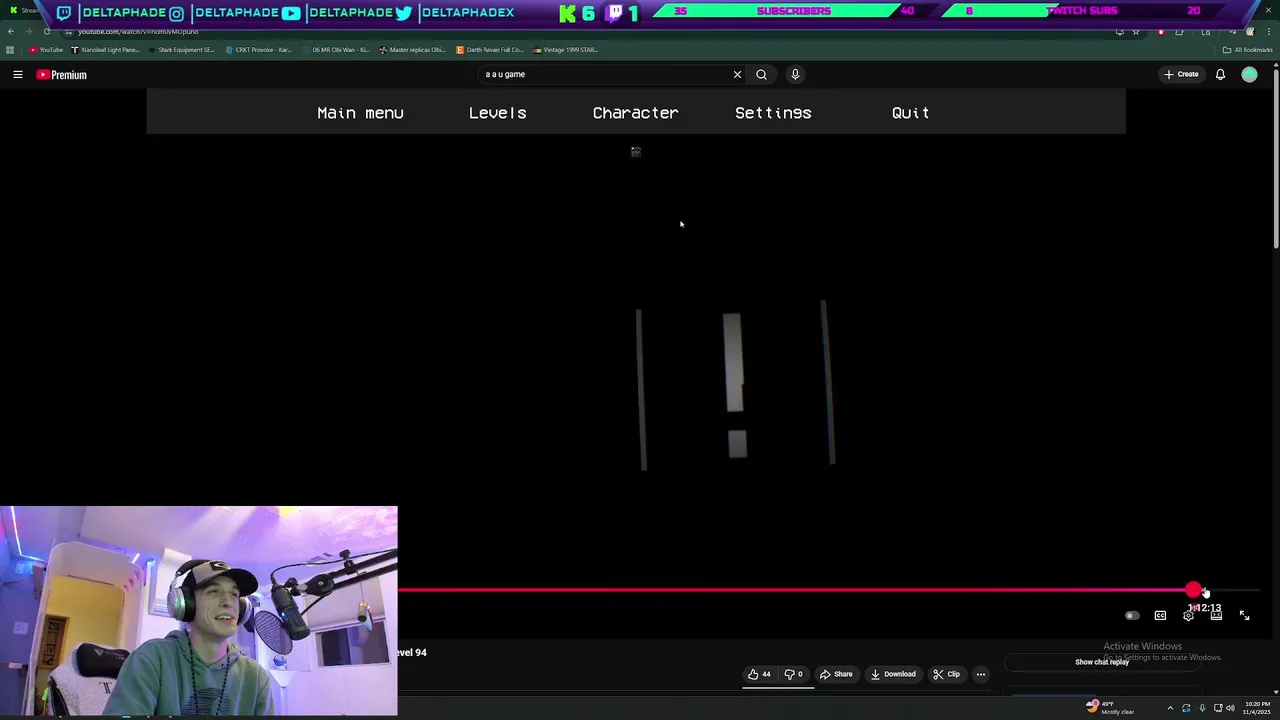This screenshot has width=1280, height=720.
Task: Click the YouTube logo in overlay
Action: 291,13
